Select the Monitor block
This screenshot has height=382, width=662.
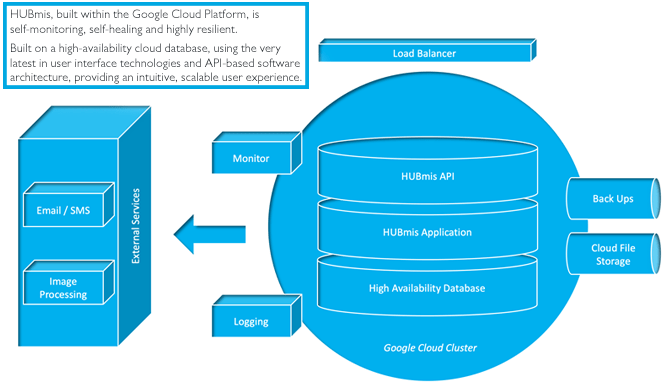click(257, 153)
